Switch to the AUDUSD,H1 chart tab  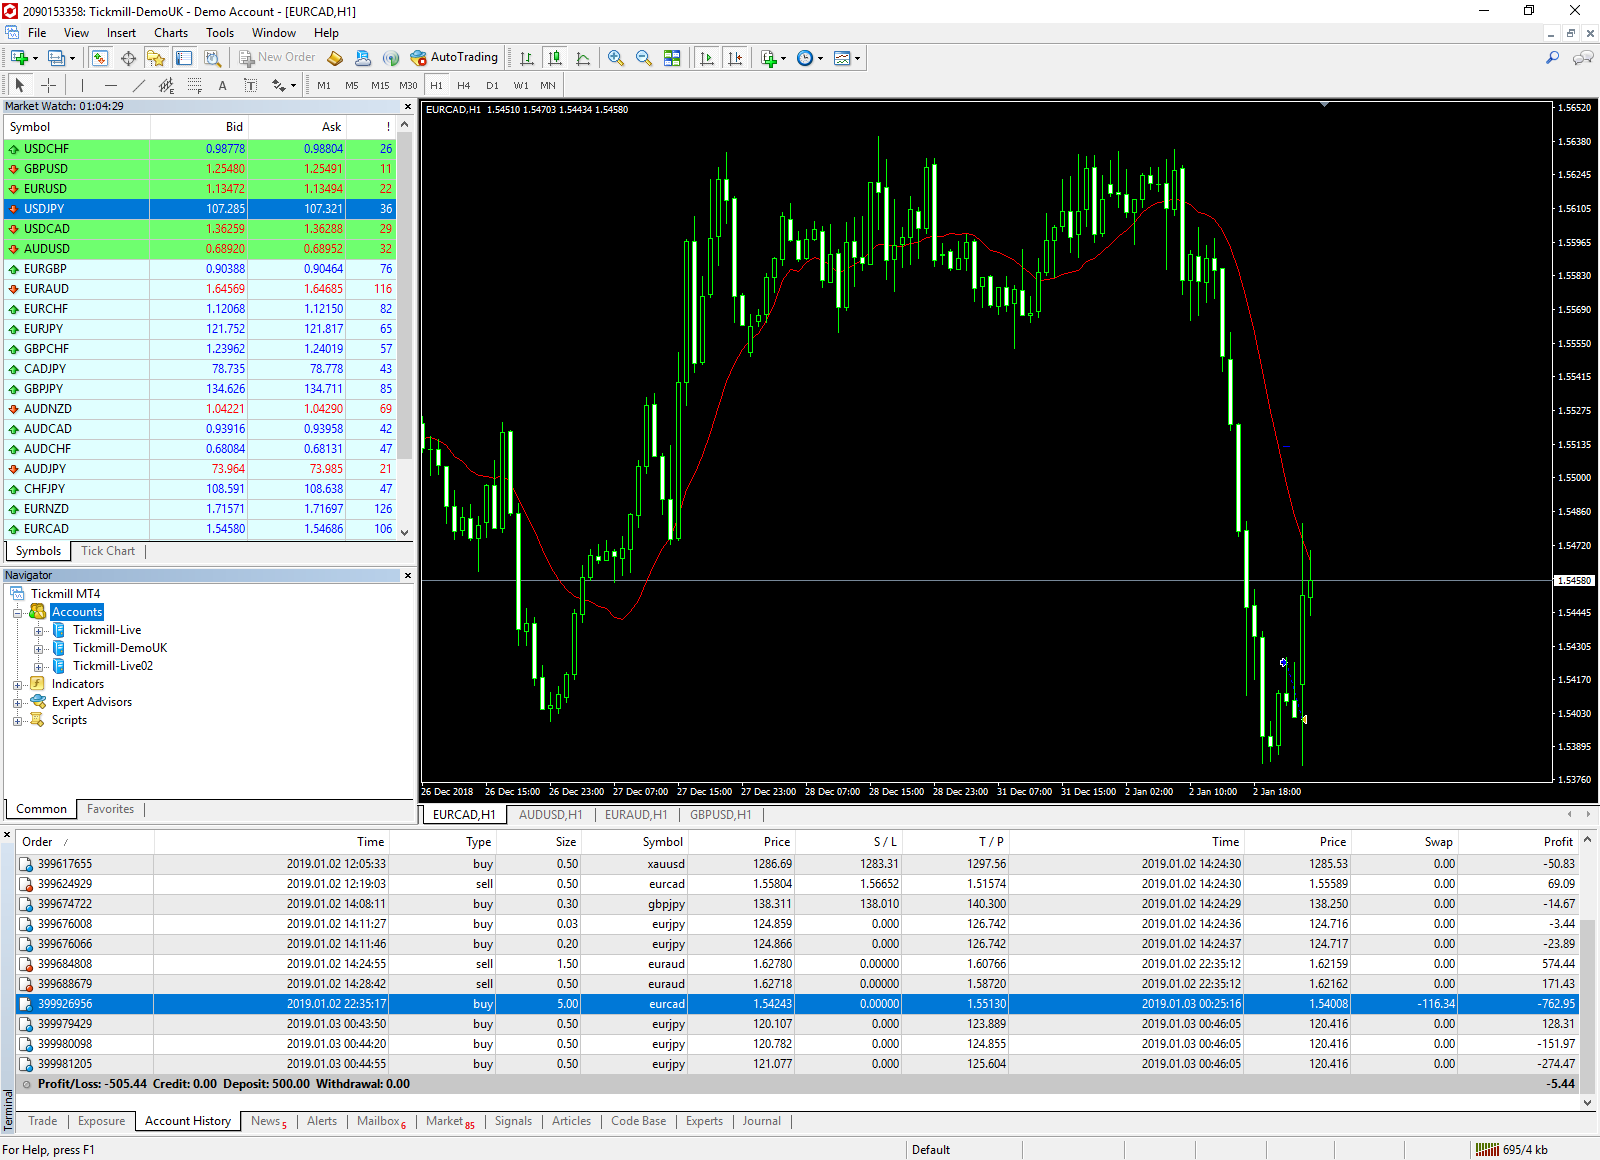point(550,815)
